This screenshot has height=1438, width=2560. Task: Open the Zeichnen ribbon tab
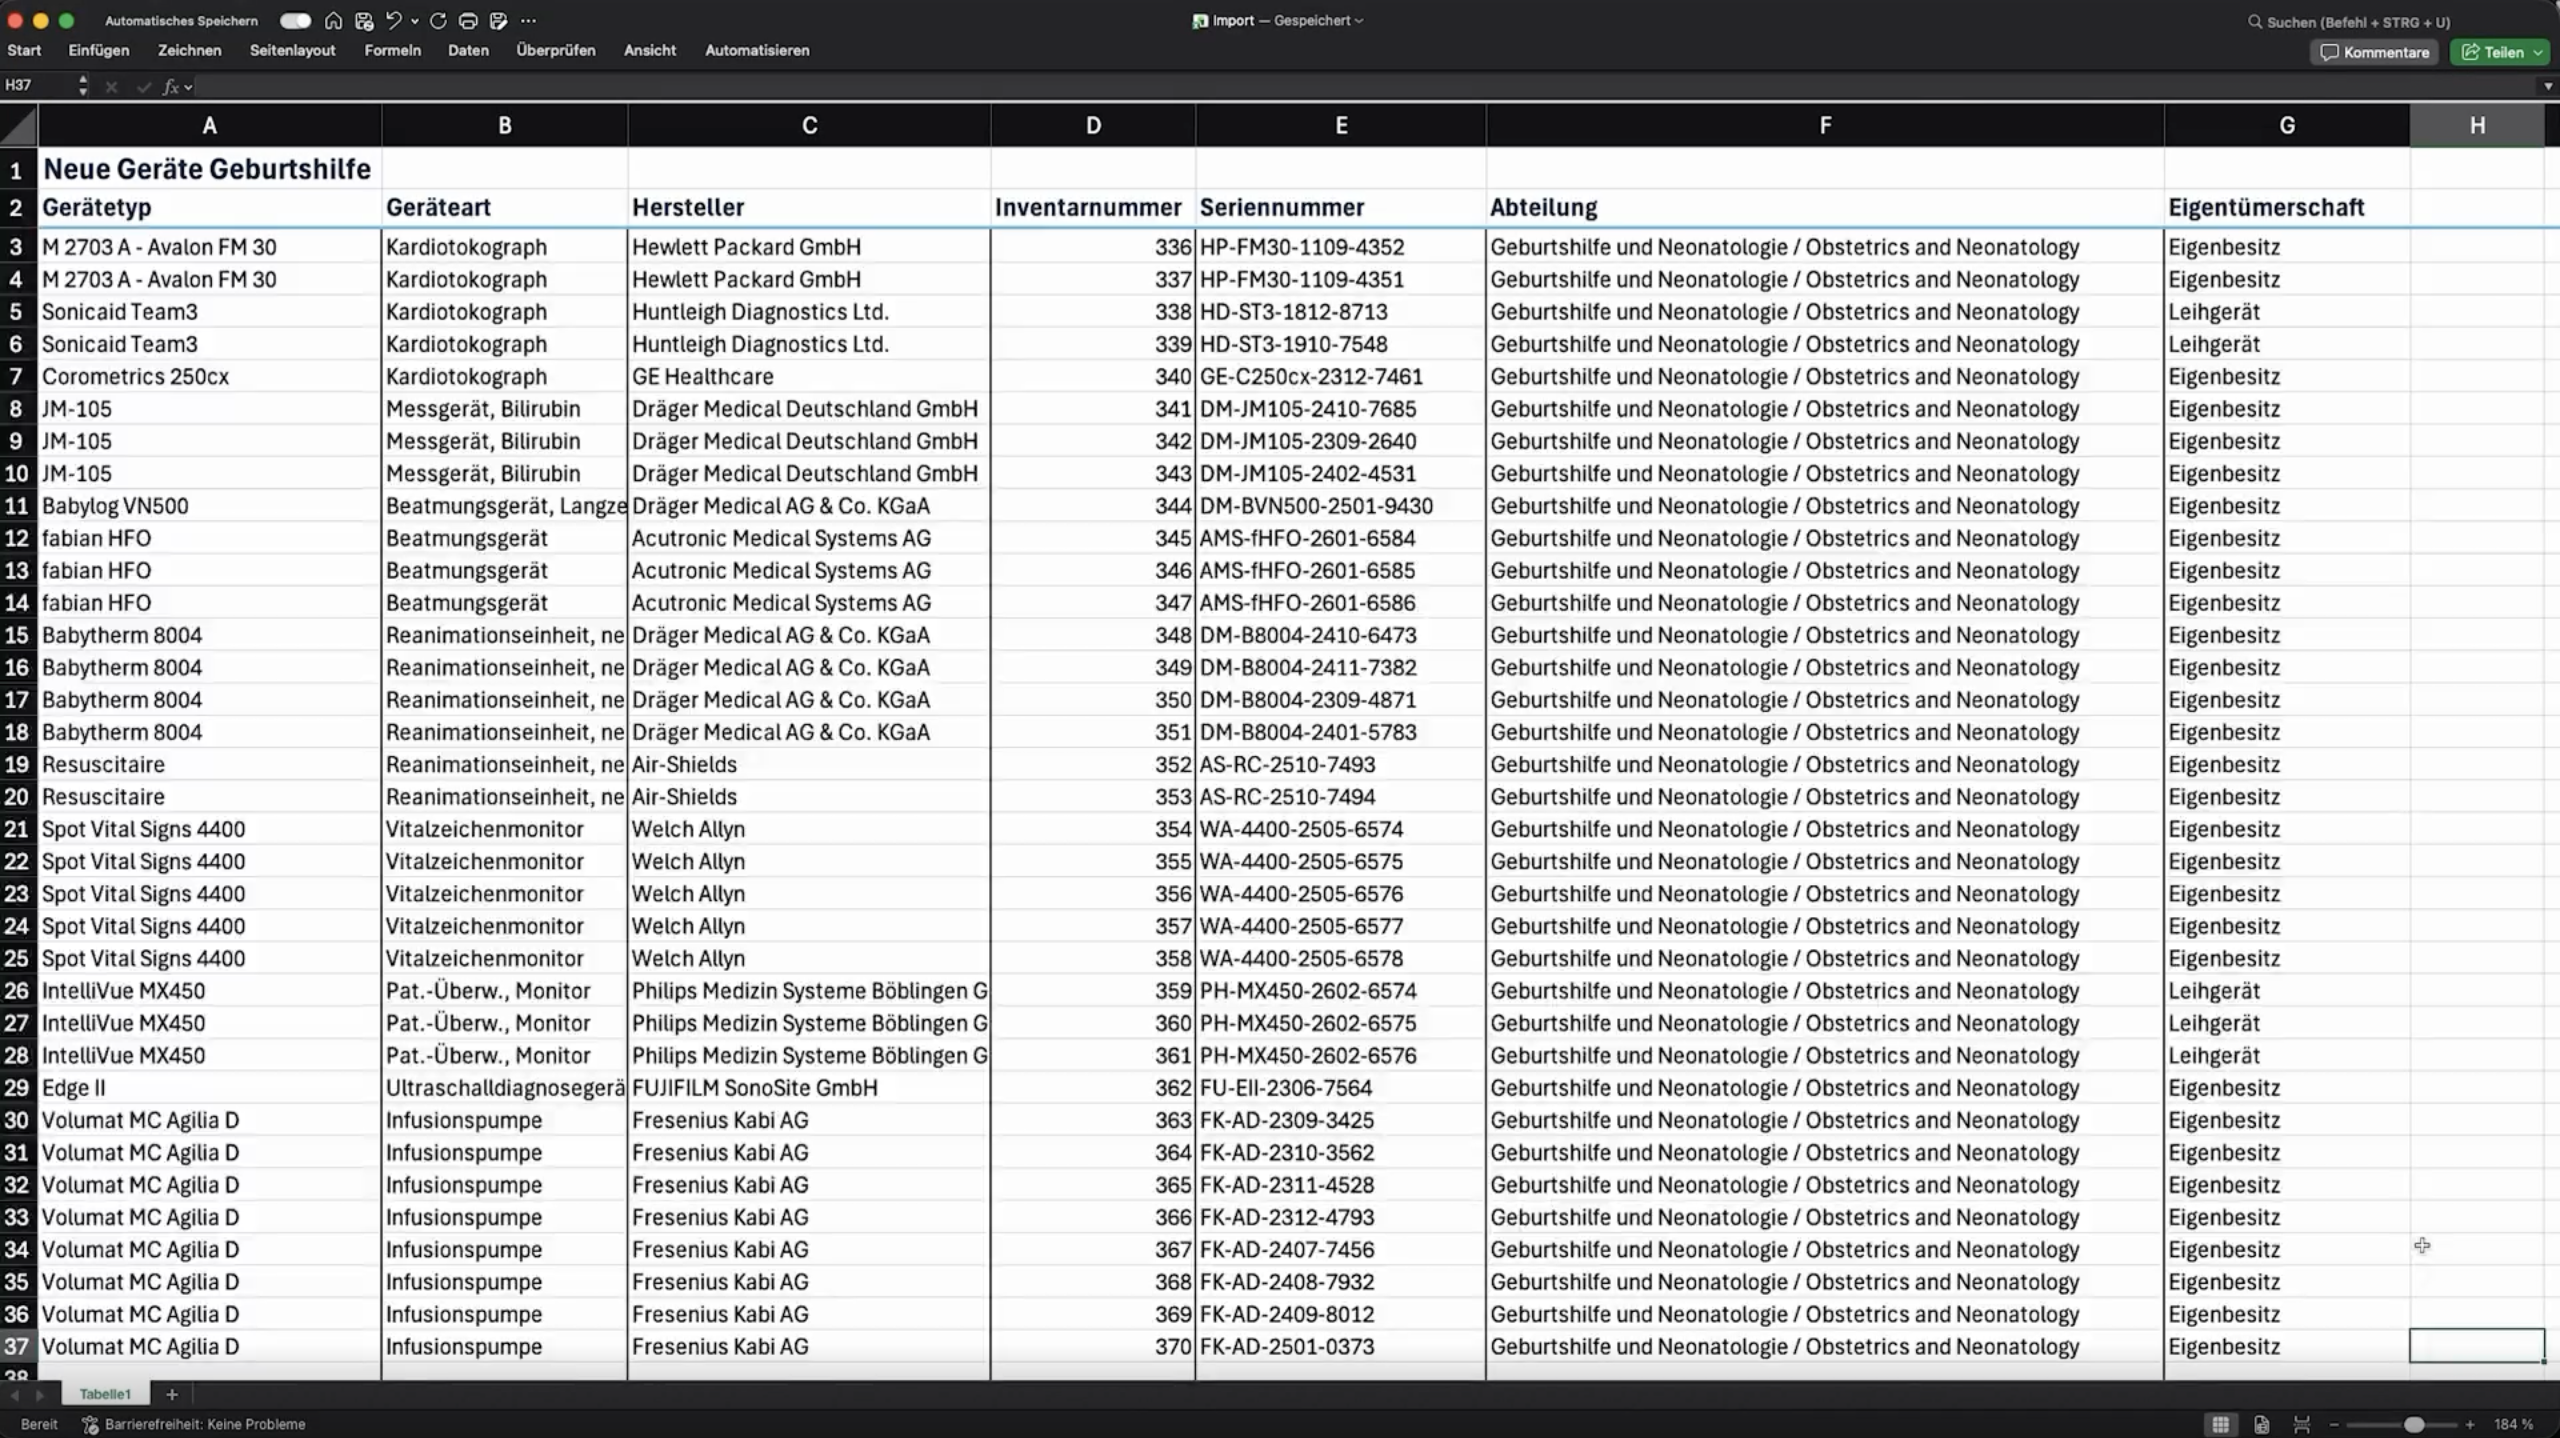[189, 50]
